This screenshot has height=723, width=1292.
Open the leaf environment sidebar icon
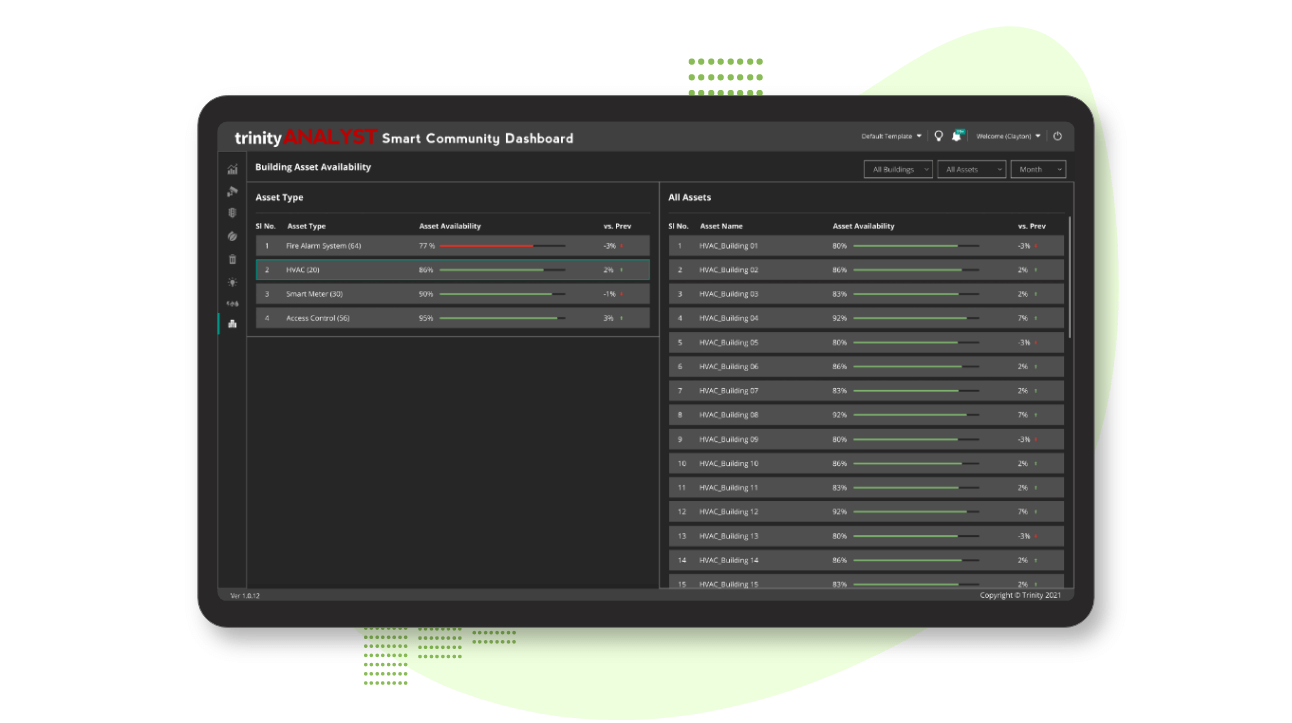(x=232, y=236)
